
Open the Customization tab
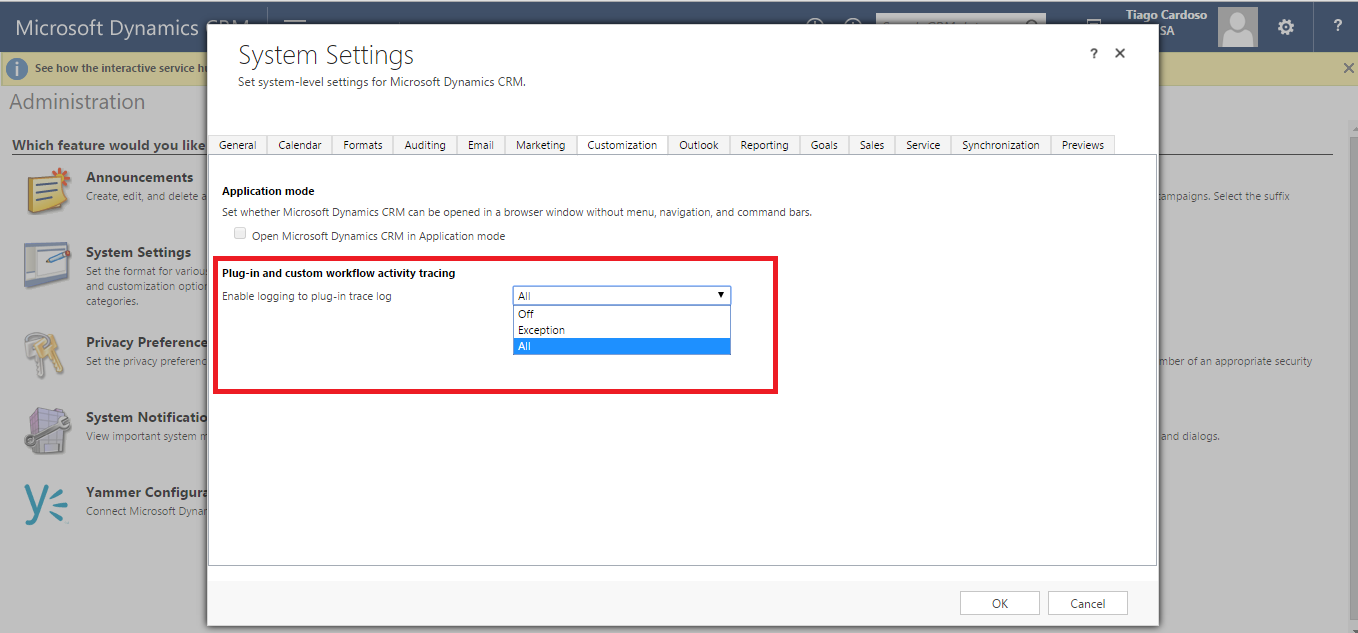pyautogui.click(x=622, y=144)
